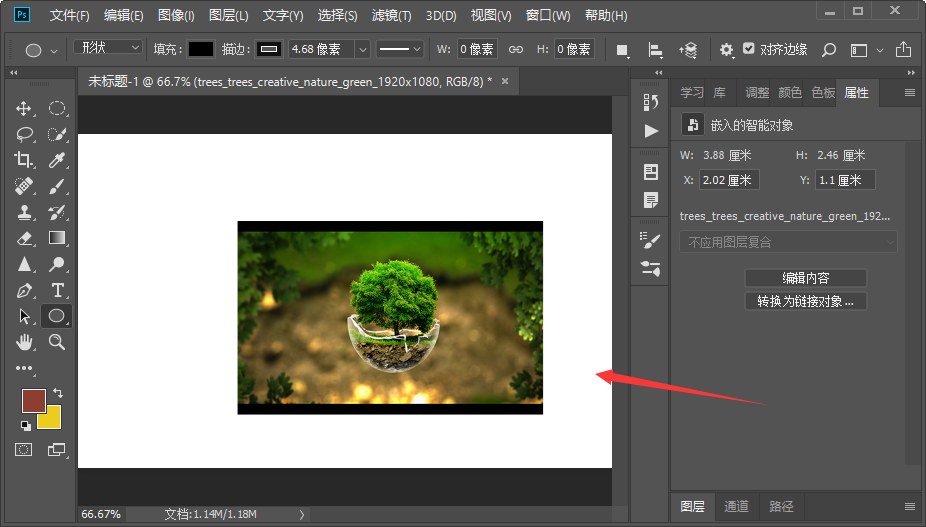The height and width of the screenshot is (527, 926).
Task: Select the Pen tool
Action: 24,290
